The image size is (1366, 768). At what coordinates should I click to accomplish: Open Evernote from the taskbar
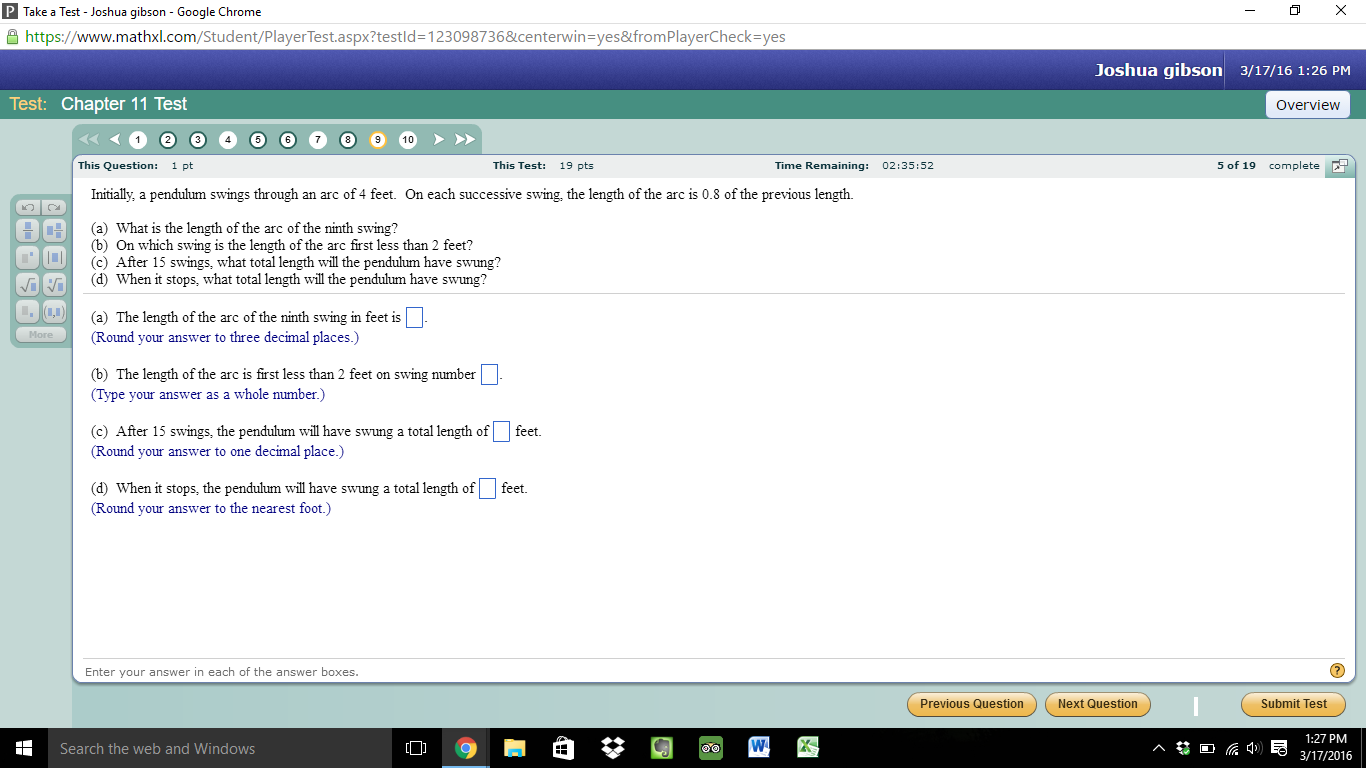662,748
